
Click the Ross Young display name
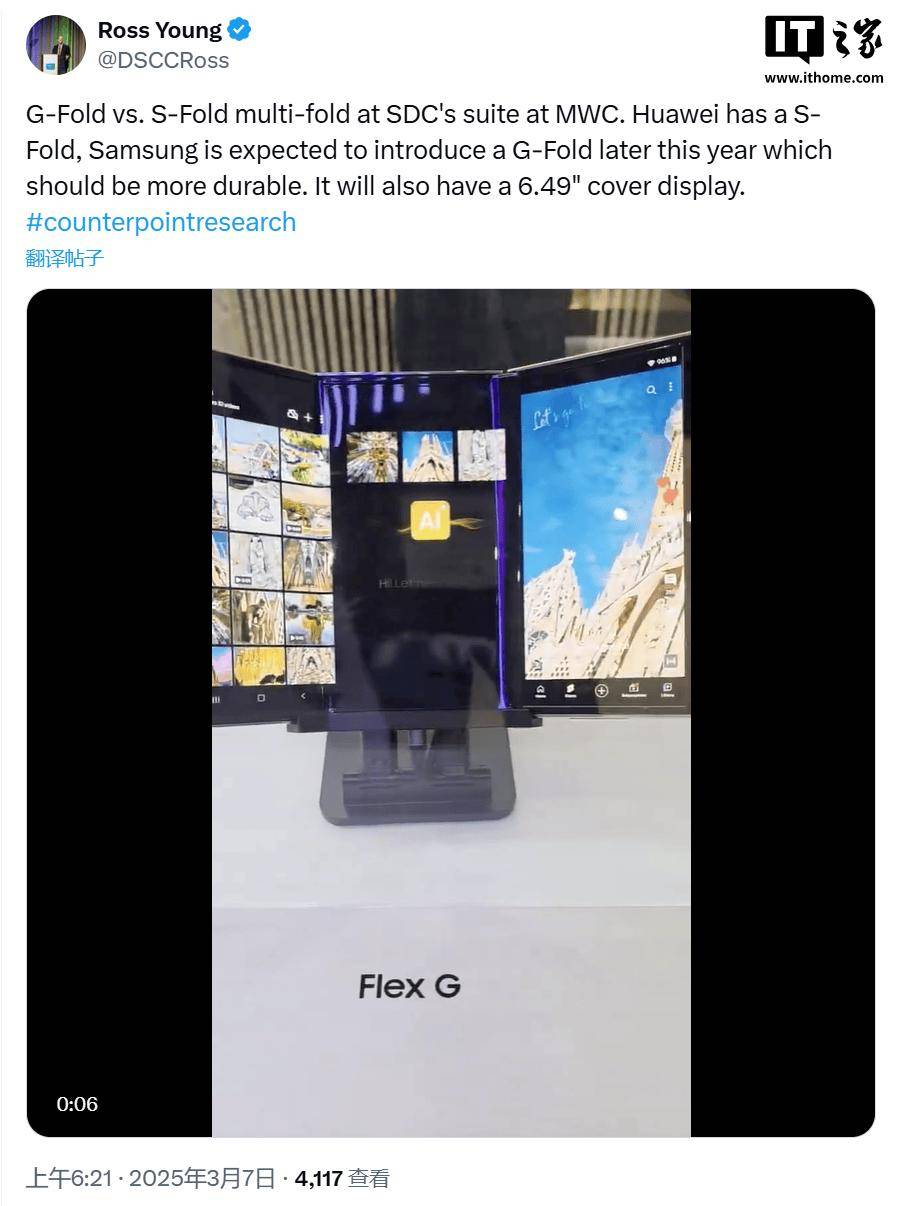click(160, 31)
